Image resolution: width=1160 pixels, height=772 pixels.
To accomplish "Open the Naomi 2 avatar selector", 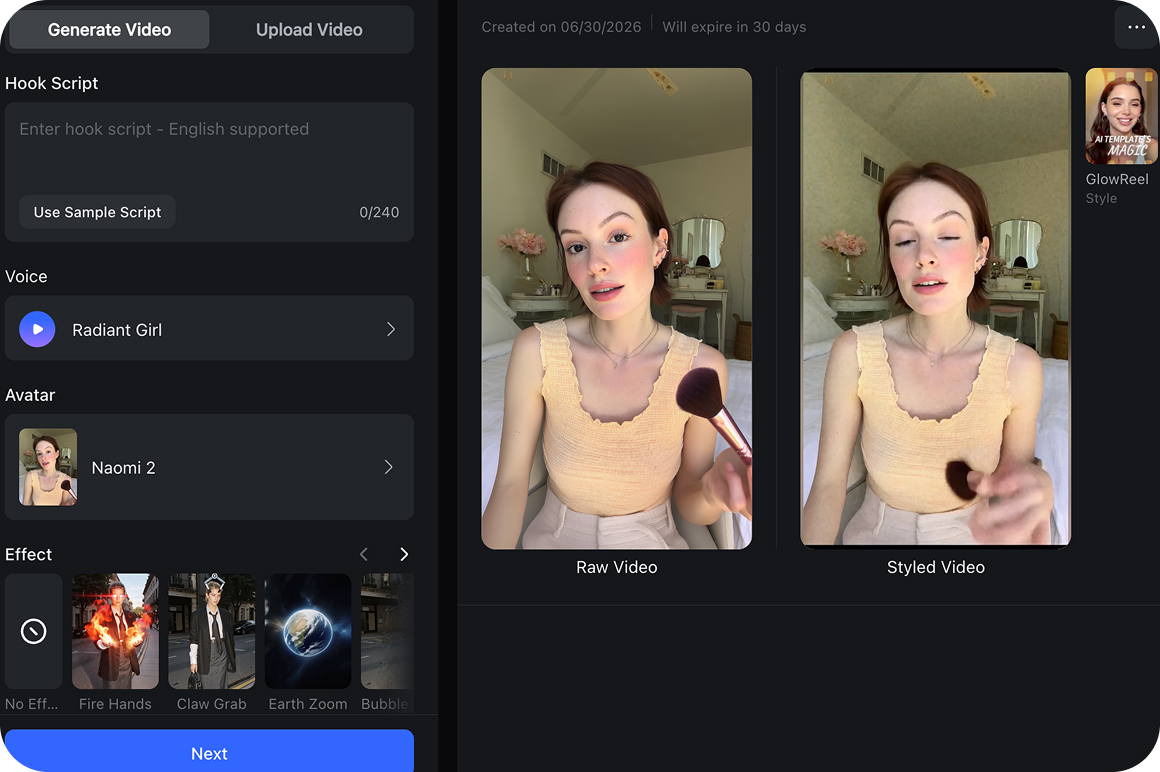I will coord(209,467).
